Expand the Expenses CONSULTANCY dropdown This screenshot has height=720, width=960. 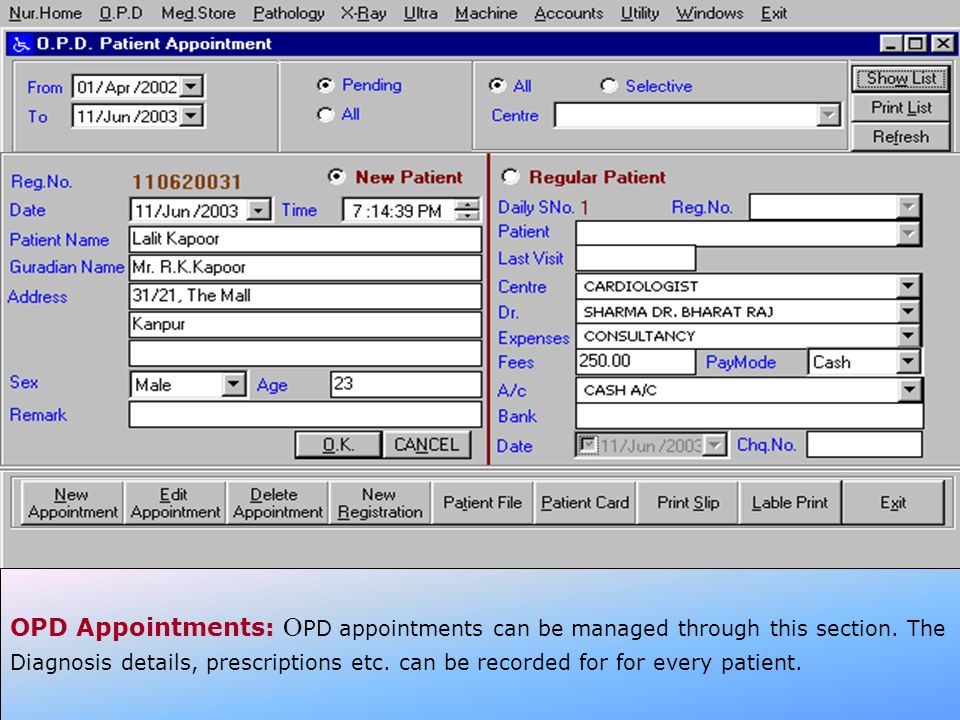click(909, 336)
